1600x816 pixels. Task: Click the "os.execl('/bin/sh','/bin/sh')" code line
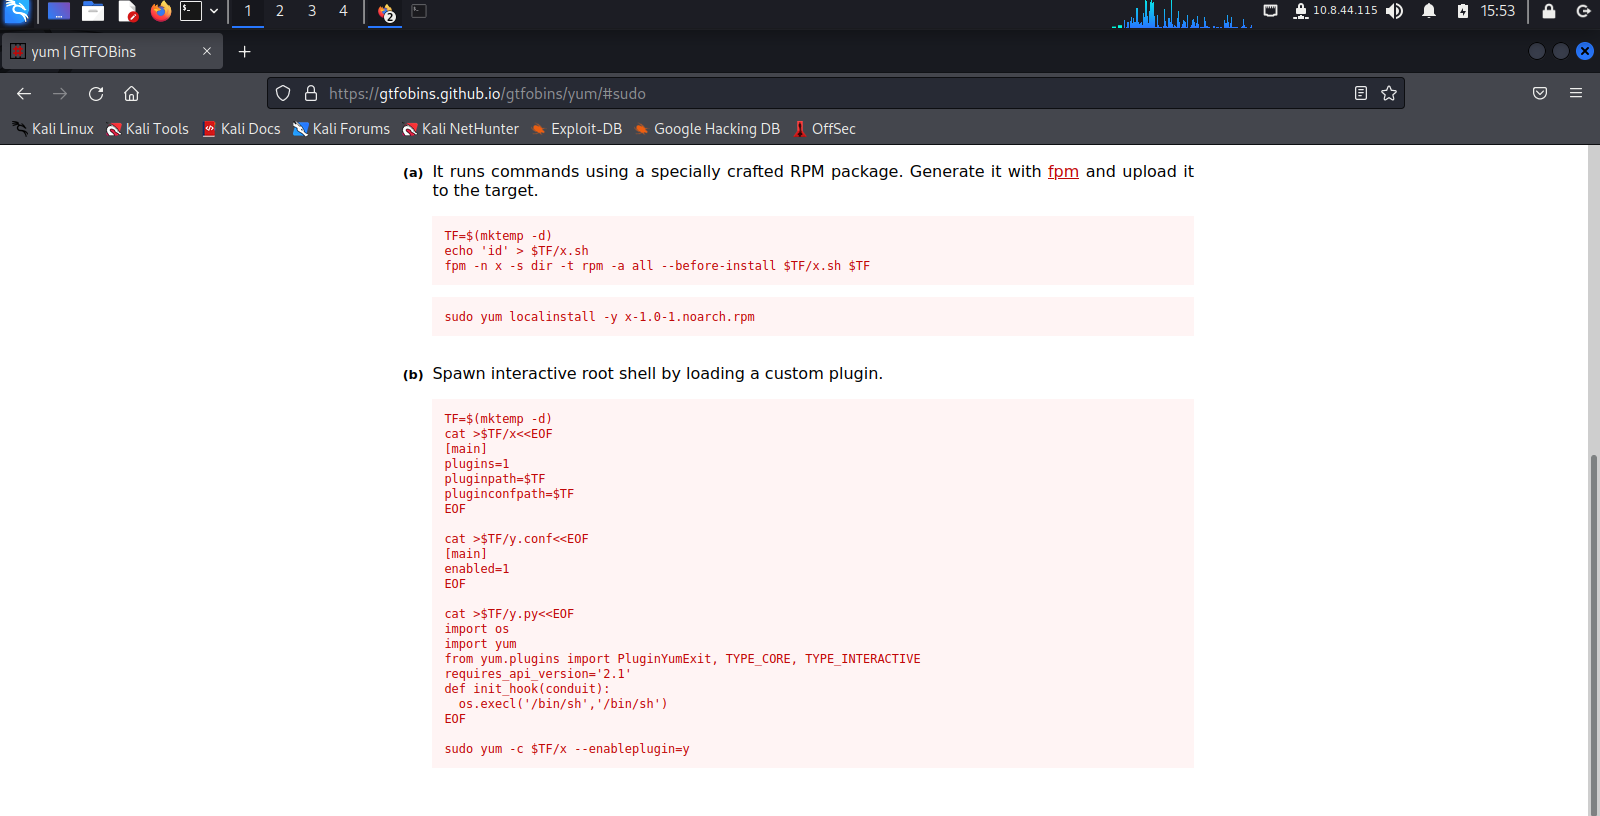coord(563,704)
